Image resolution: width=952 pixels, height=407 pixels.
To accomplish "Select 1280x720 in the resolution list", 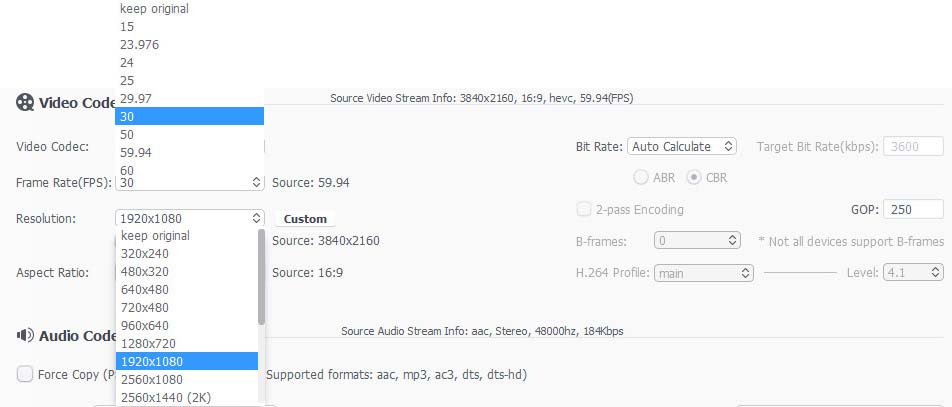I will tap(149, 343).
